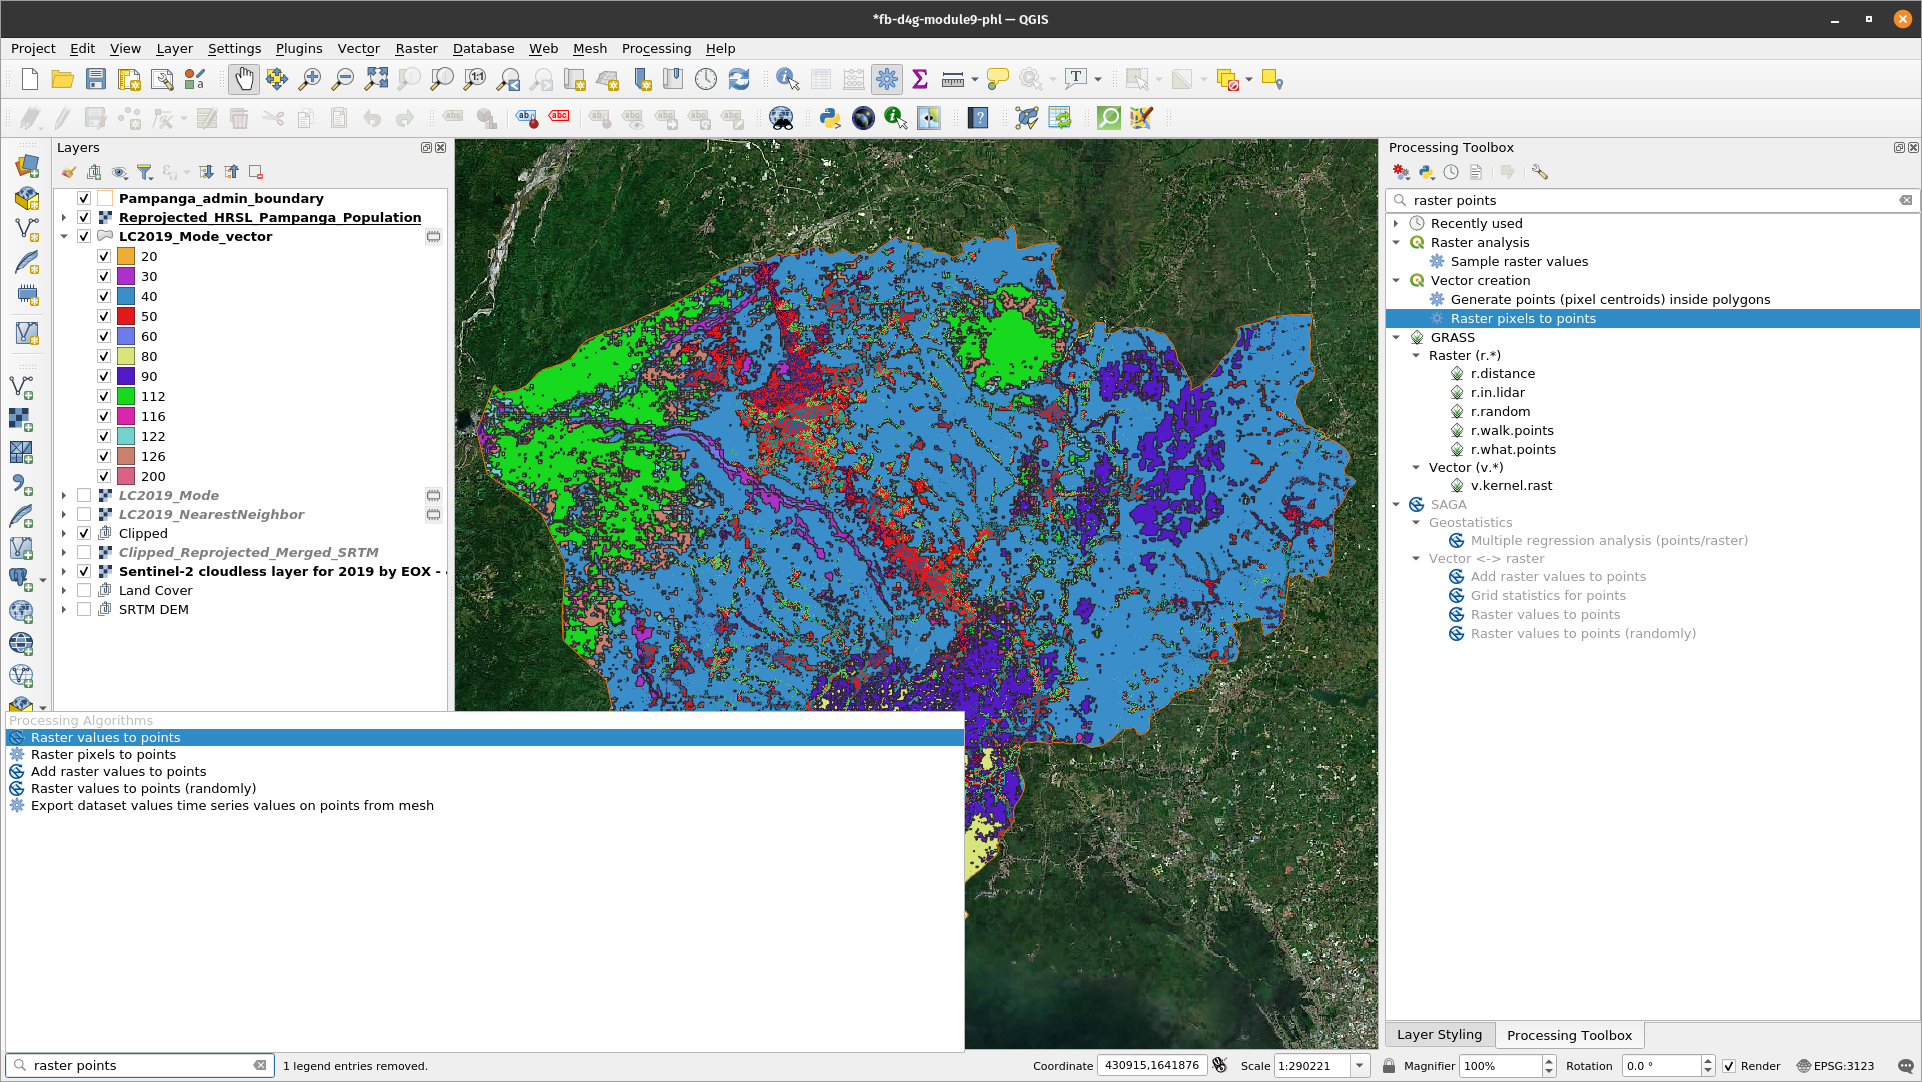Expand the GRASS tools section in toolbox
Screen dimensions: 1922x1082
click(1398, 336)
